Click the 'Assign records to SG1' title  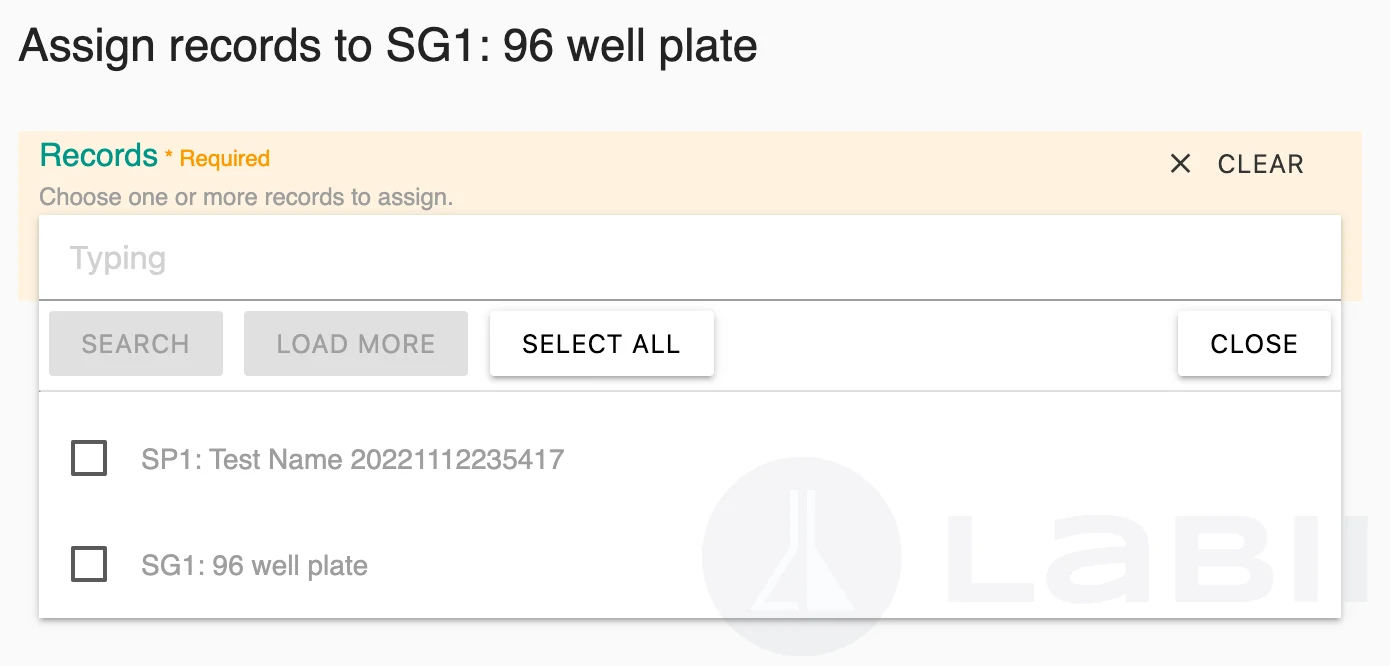[388, 46]
